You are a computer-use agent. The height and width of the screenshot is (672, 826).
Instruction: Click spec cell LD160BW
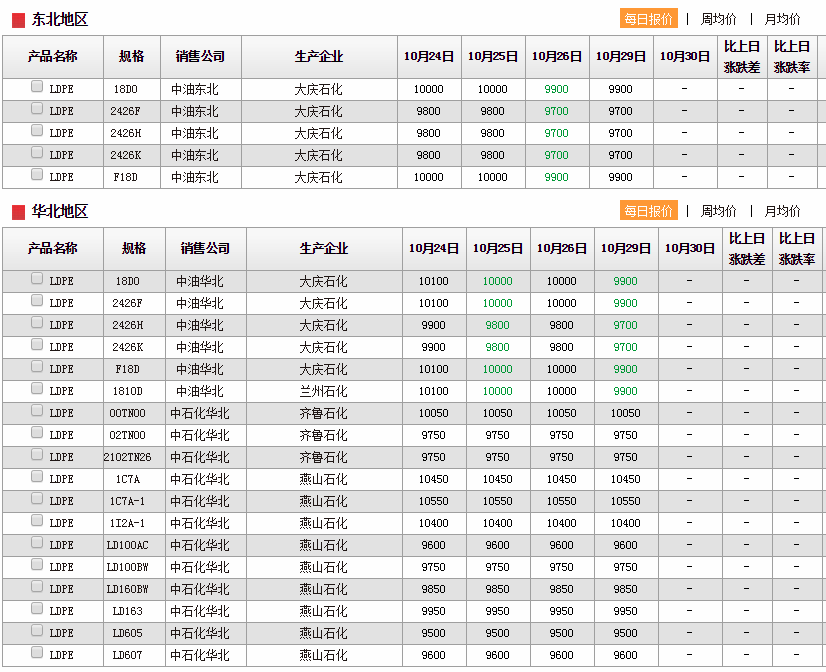(127, 589)
